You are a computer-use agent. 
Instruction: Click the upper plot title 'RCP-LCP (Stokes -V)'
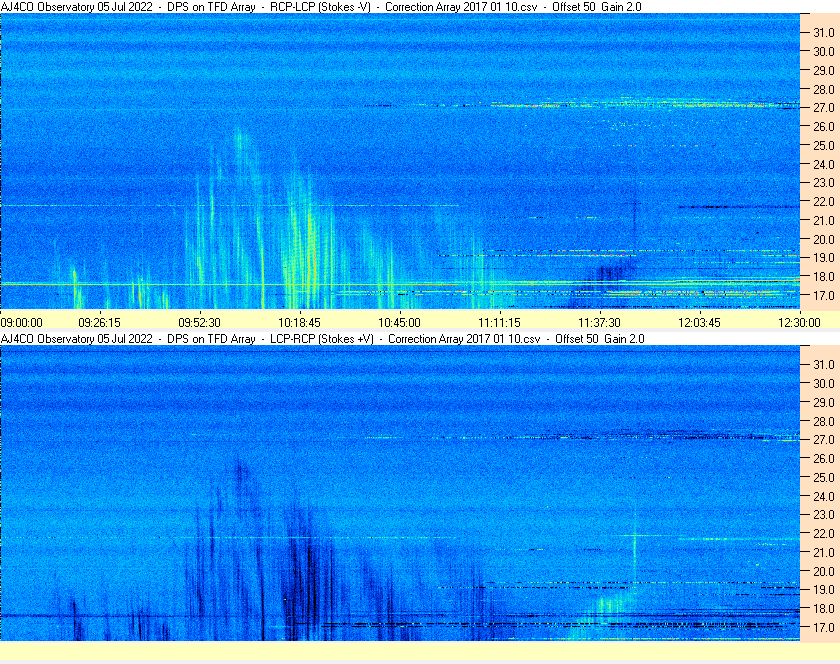click(320, 7)
